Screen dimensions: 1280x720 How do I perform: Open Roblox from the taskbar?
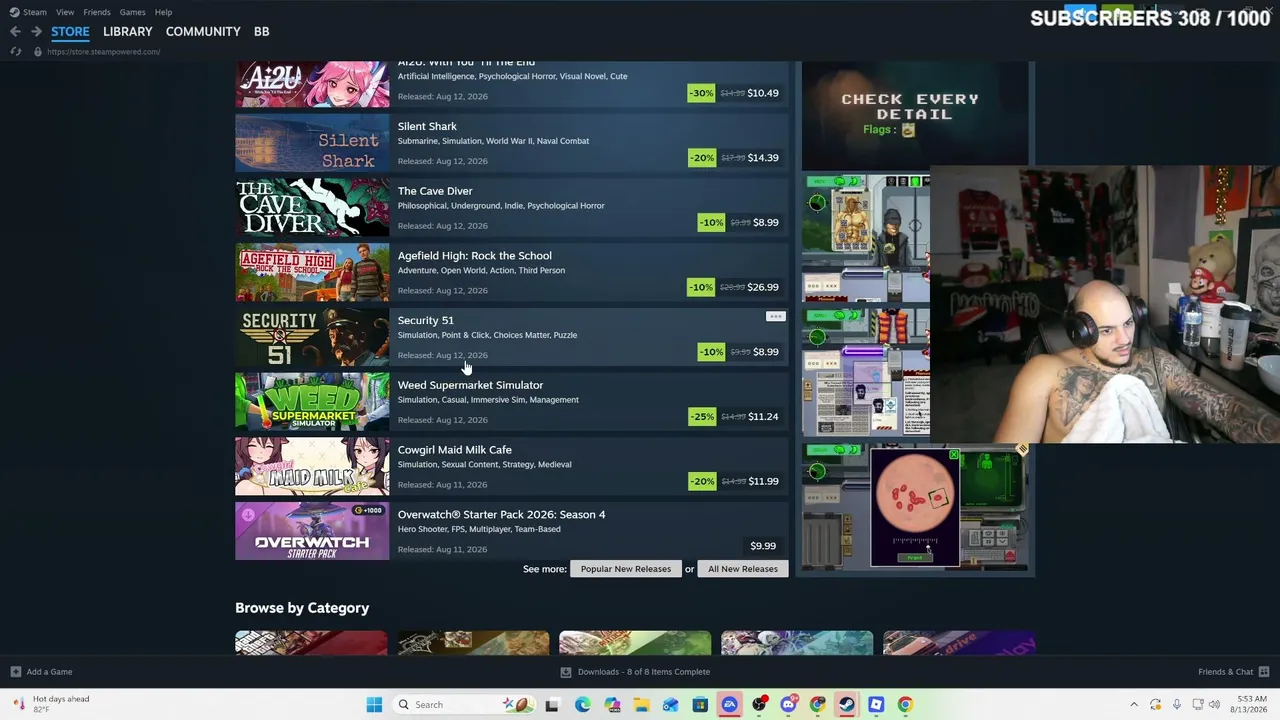[876, 705]
